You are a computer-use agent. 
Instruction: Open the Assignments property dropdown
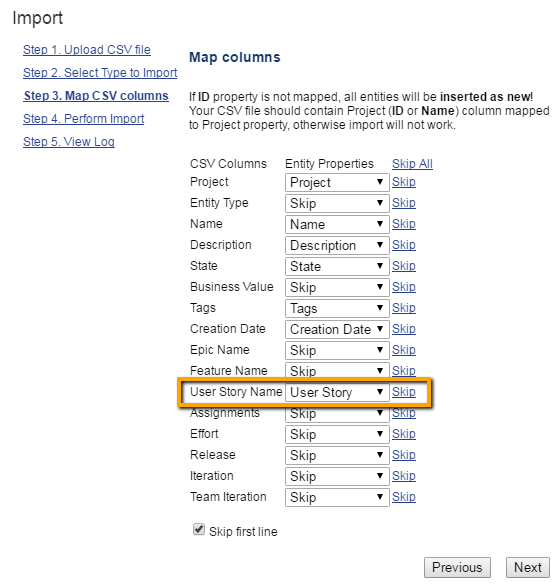[x=337, y=413]
